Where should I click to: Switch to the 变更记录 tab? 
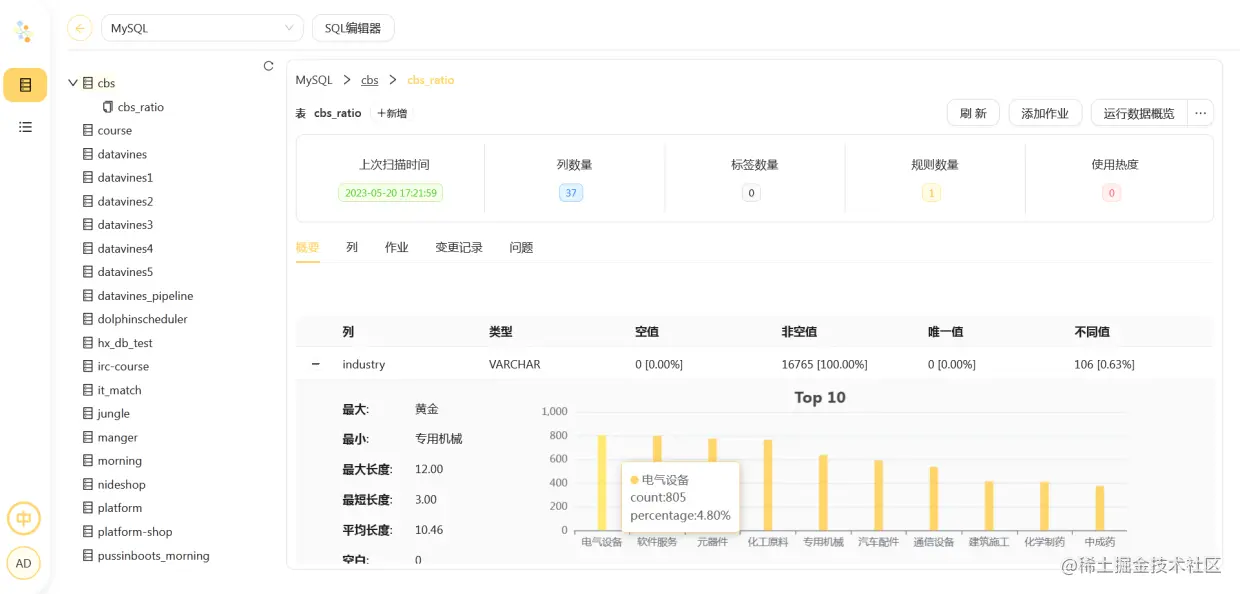coord(459,247)
